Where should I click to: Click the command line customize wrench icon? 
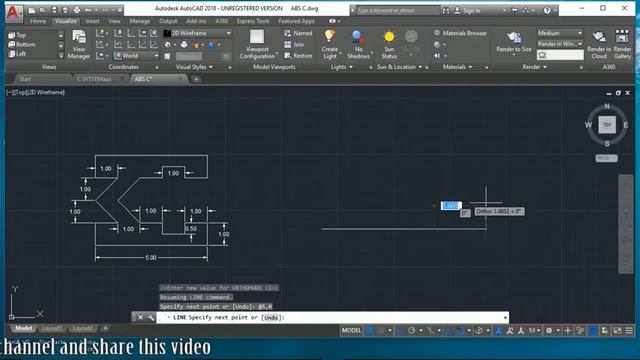click(x=150, y=318)
